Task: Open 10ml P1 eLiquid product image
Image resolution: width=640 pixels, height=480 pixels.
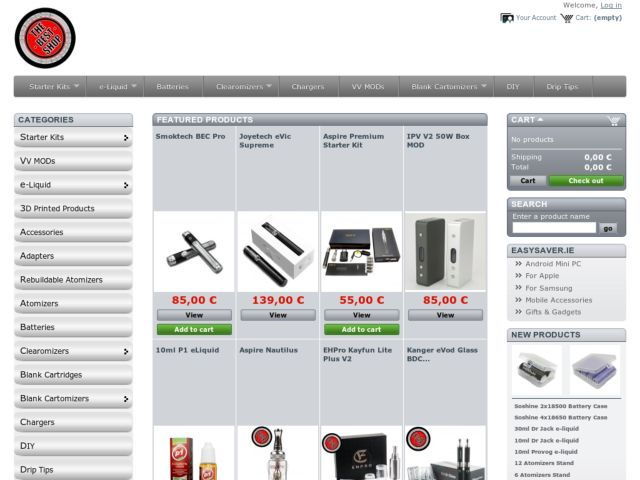Action: pyautogui.click(x=194, y=453)
